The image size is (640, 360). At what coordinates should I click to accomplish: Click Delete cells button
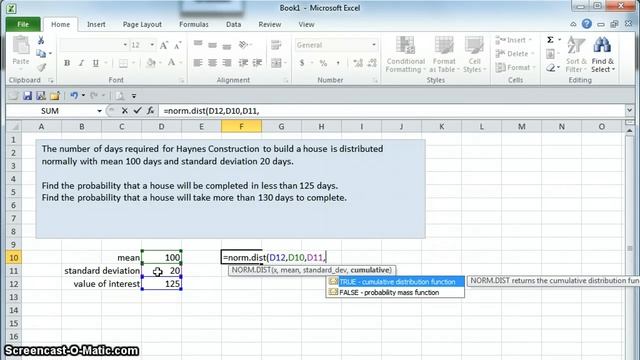click(x=514, y=53)
